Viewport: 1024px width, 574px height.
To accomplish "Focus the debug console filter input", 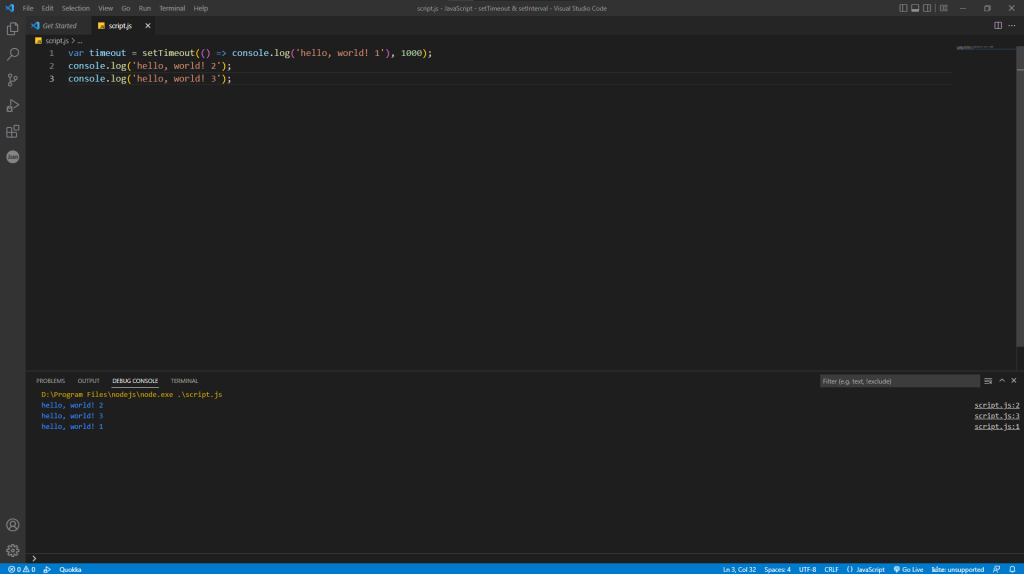I will coord(899,381).
